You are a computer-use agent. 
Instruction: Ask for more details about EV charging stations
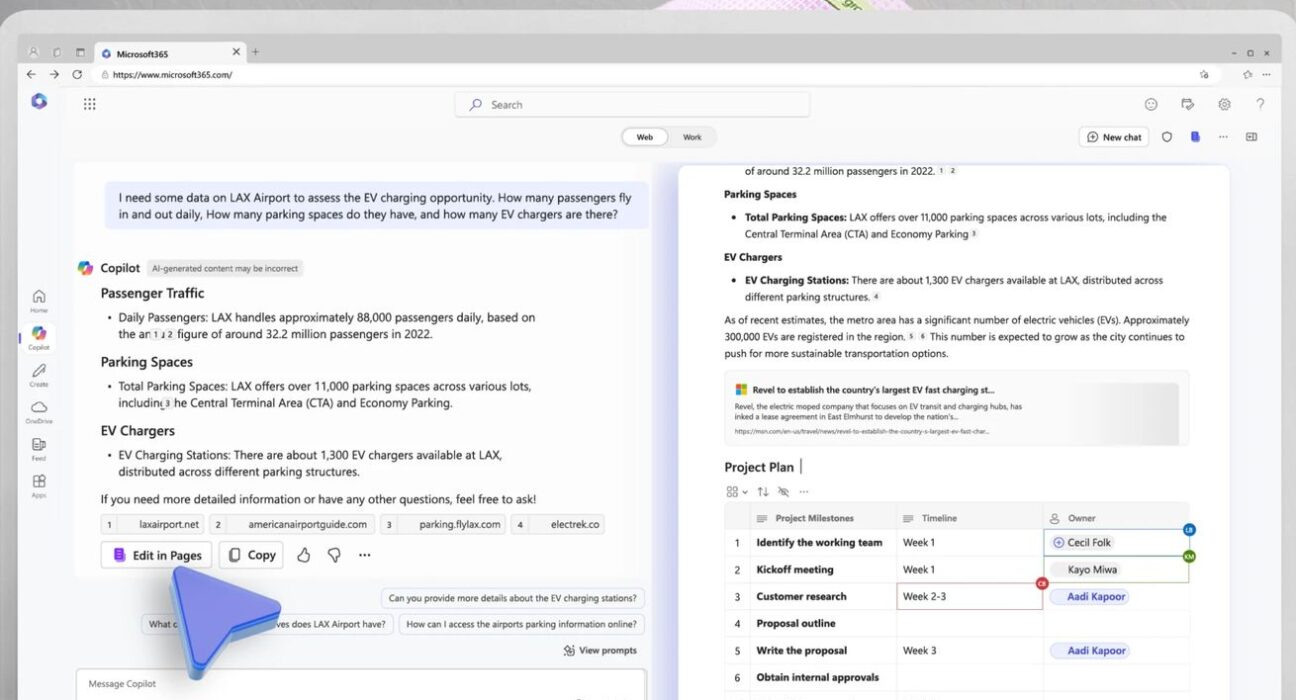[x=513, y=598]
